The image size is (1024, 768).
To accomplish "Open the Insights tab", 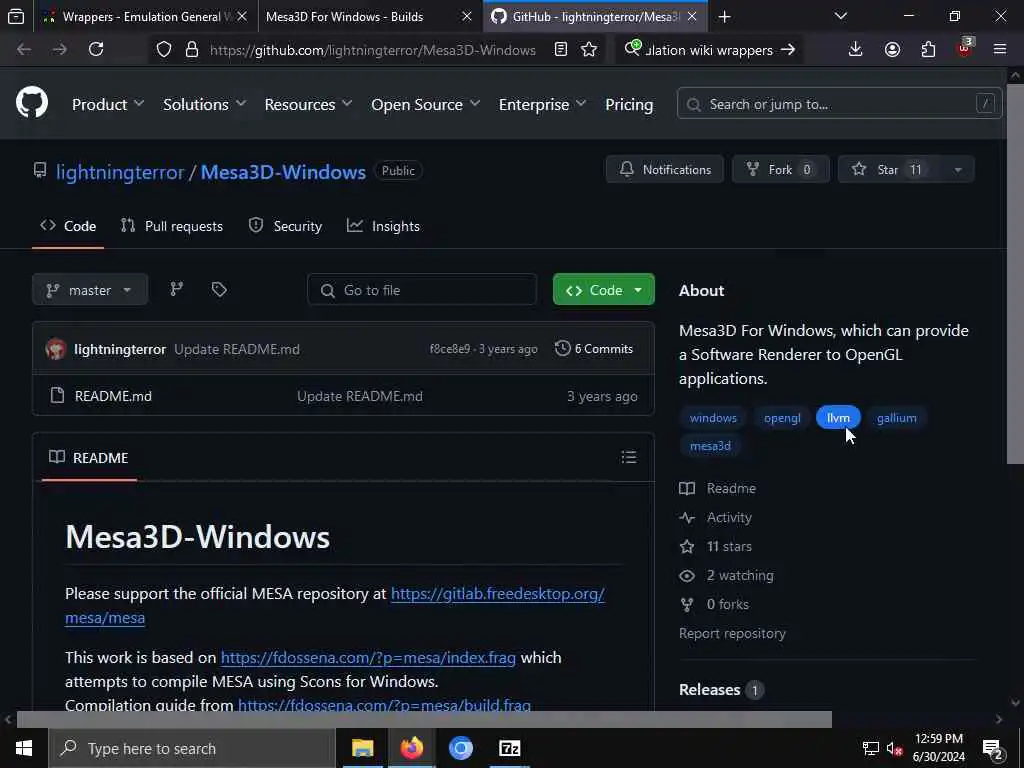I will pyautogui.click(x=383, y=226).
